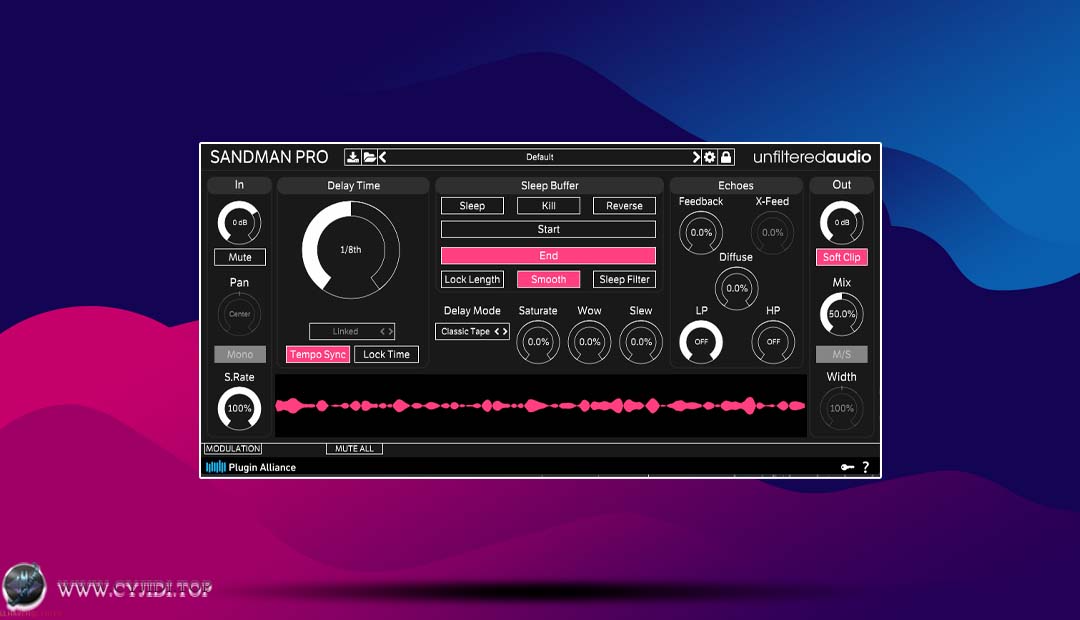This screenshot has width=1080, height=620.
Task: Click the Pan Center knob
Action: (240, 313)
